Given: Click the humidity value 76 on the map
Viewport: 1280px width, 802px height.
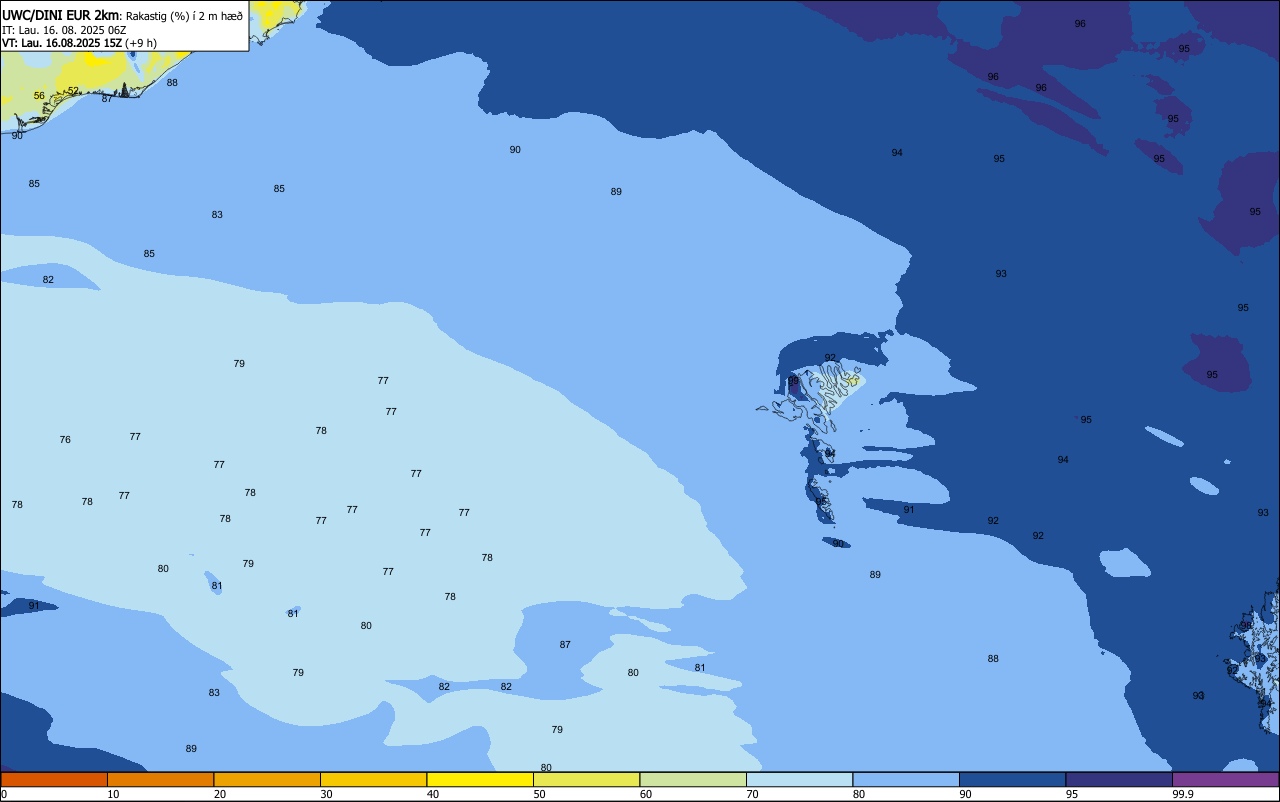Looking at the screenshot, I should coord(65,440).
